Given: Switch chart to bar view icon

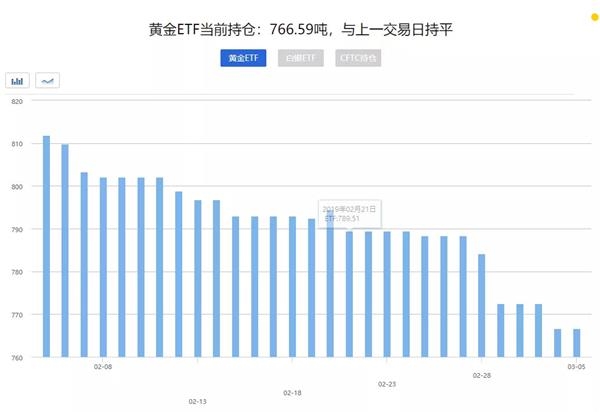Looking at the screenshot, I should (17, 81).
